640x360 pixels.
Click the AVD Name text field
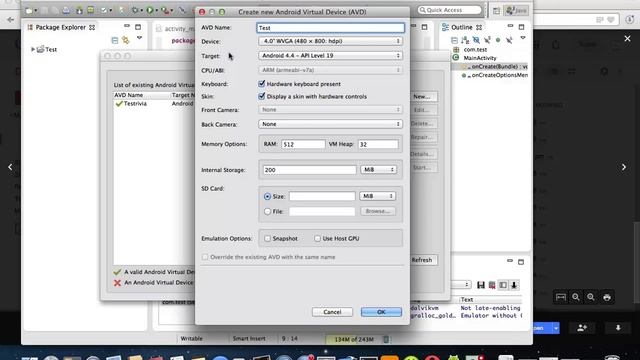tap(331, 28)
